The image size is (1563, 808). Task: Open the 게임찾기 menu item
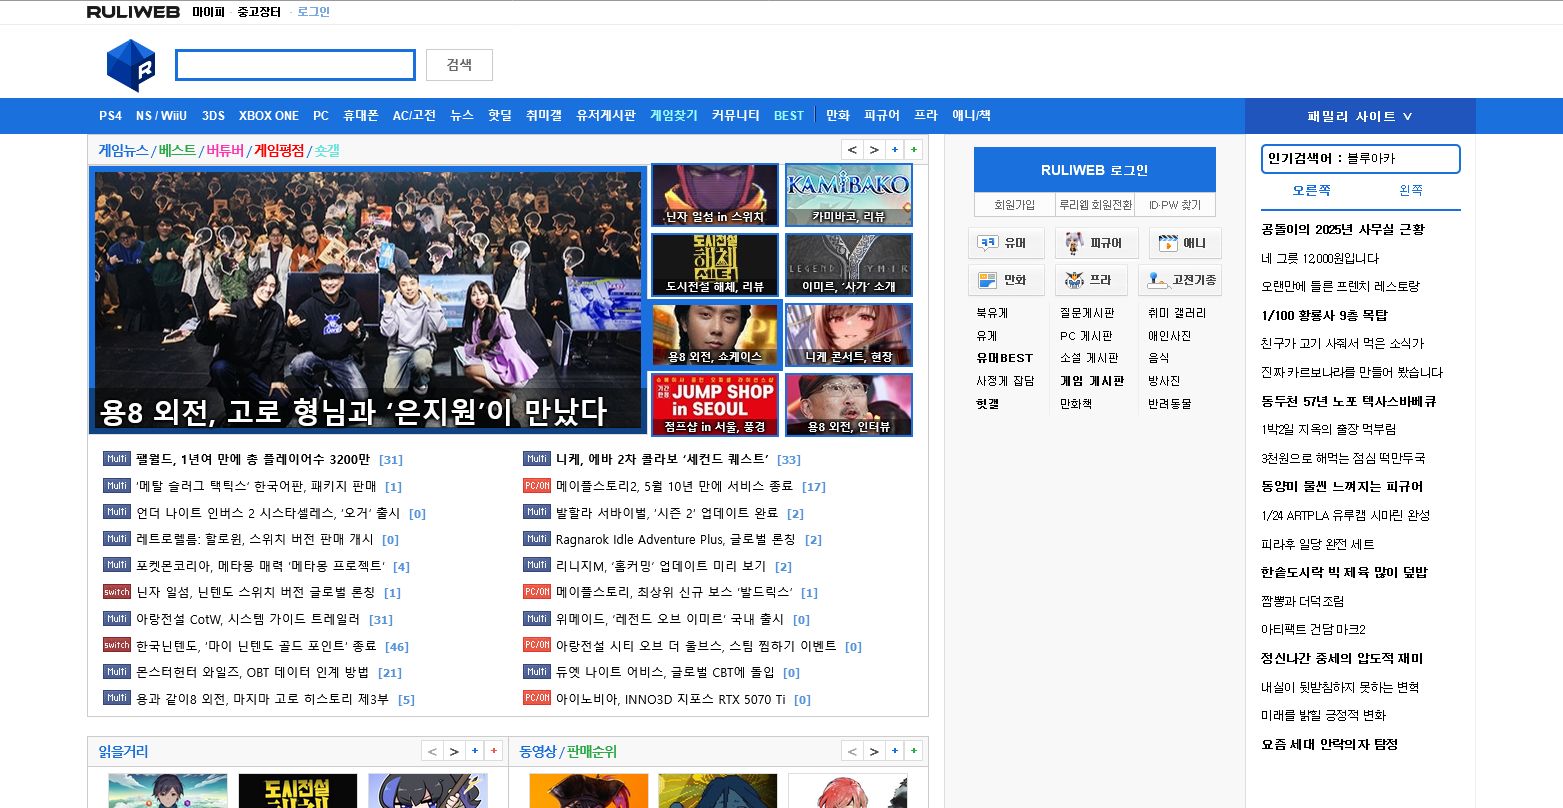674,116
